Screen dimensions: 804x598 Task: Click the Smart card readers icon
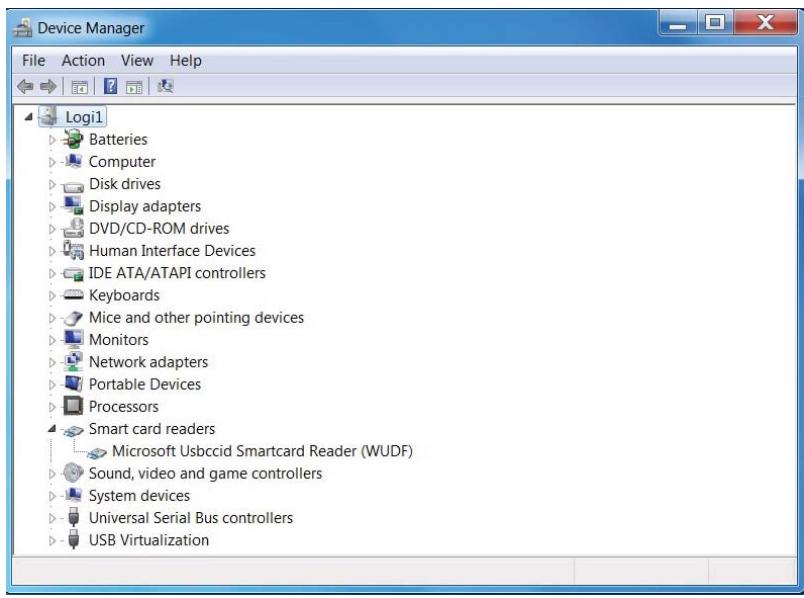pos(73,430)
